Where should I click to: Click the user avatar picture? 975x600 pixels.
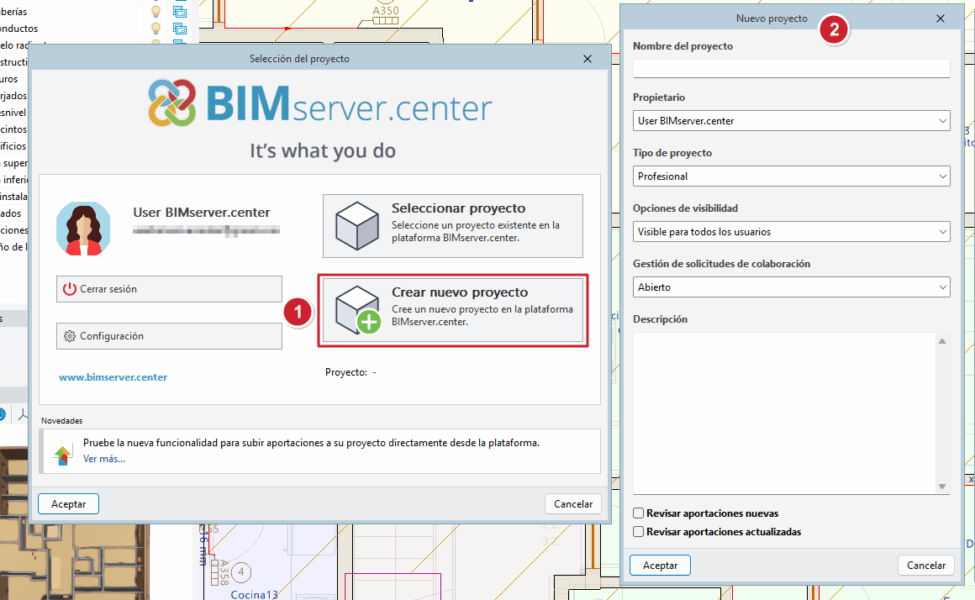click(x=83, y=228)
